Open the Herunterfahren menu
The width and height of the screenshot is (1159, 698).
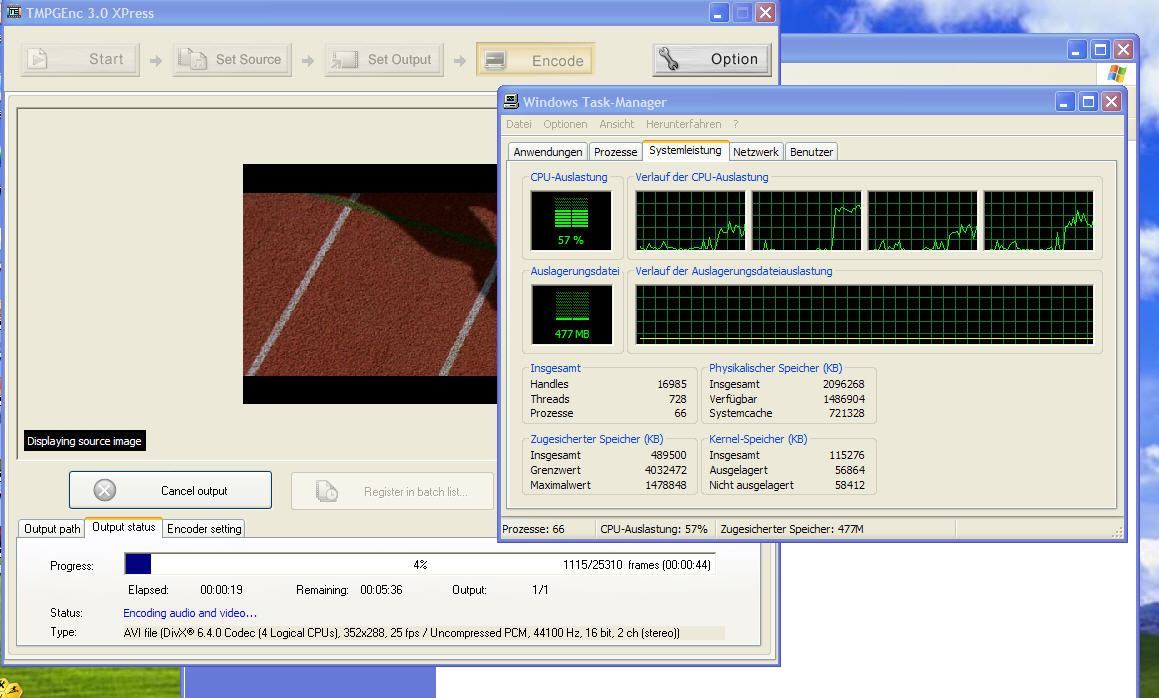pyautogui.click(x=683, y=124)
